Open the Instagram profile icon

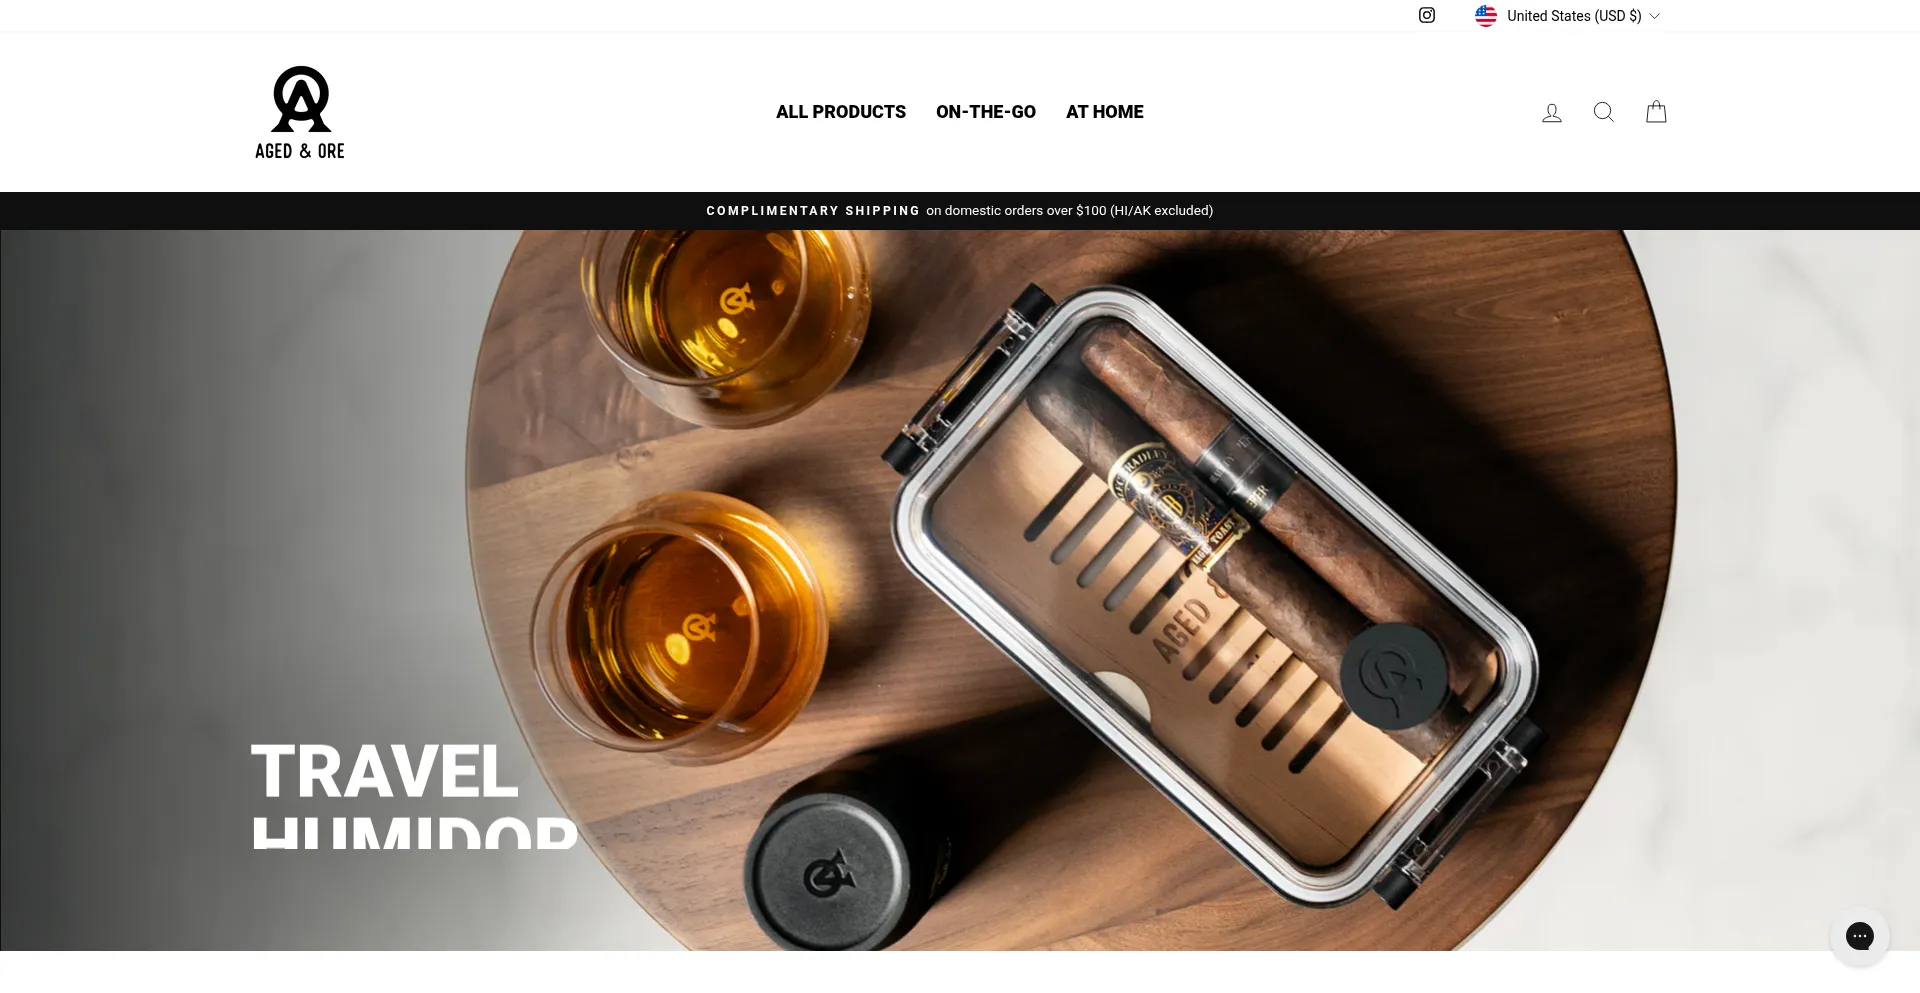point(1427,15)
